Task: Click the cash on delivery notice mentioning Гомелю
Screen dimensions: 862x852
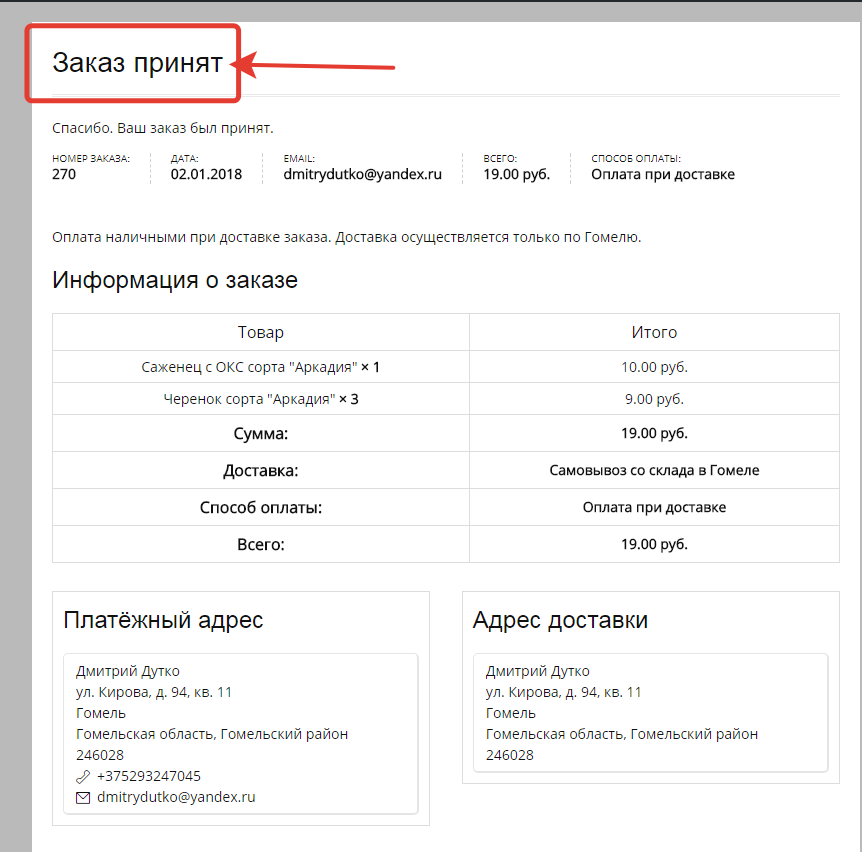Action: click(347, 237)
